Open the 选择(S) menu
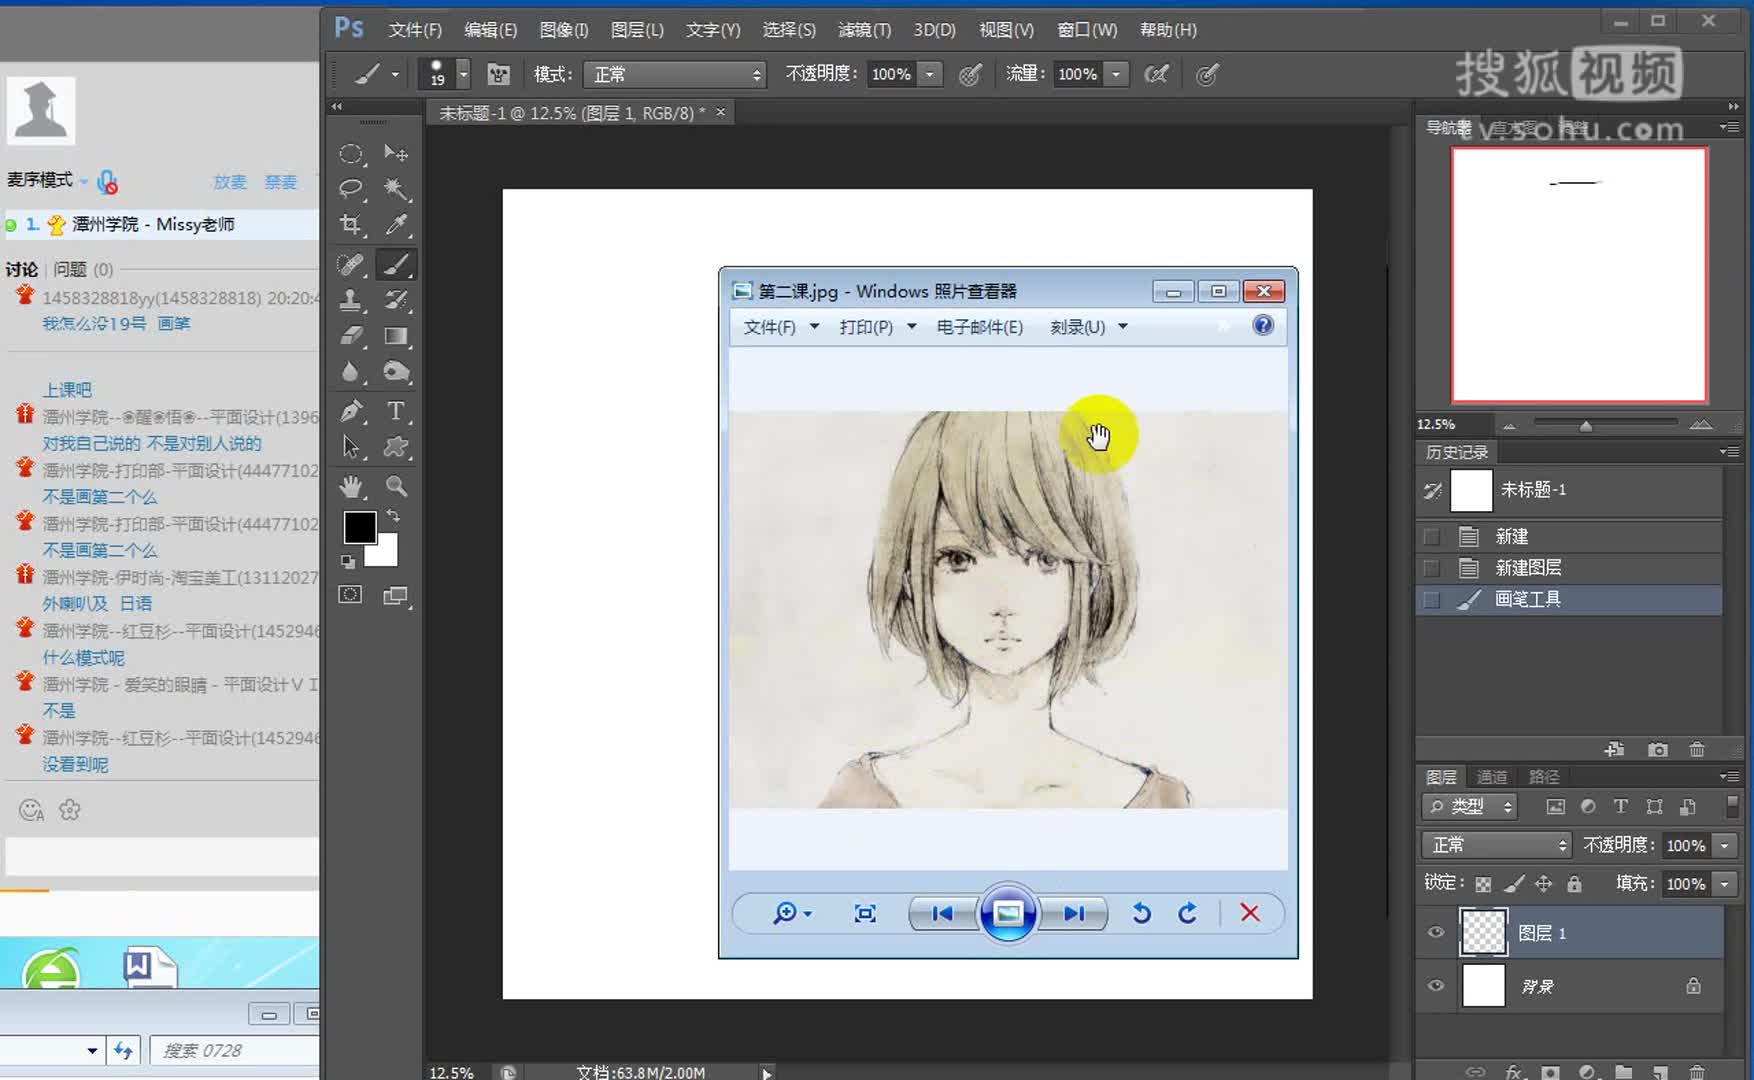The height and width of the screenshot is (1080, 1754). tap(789, 30)
